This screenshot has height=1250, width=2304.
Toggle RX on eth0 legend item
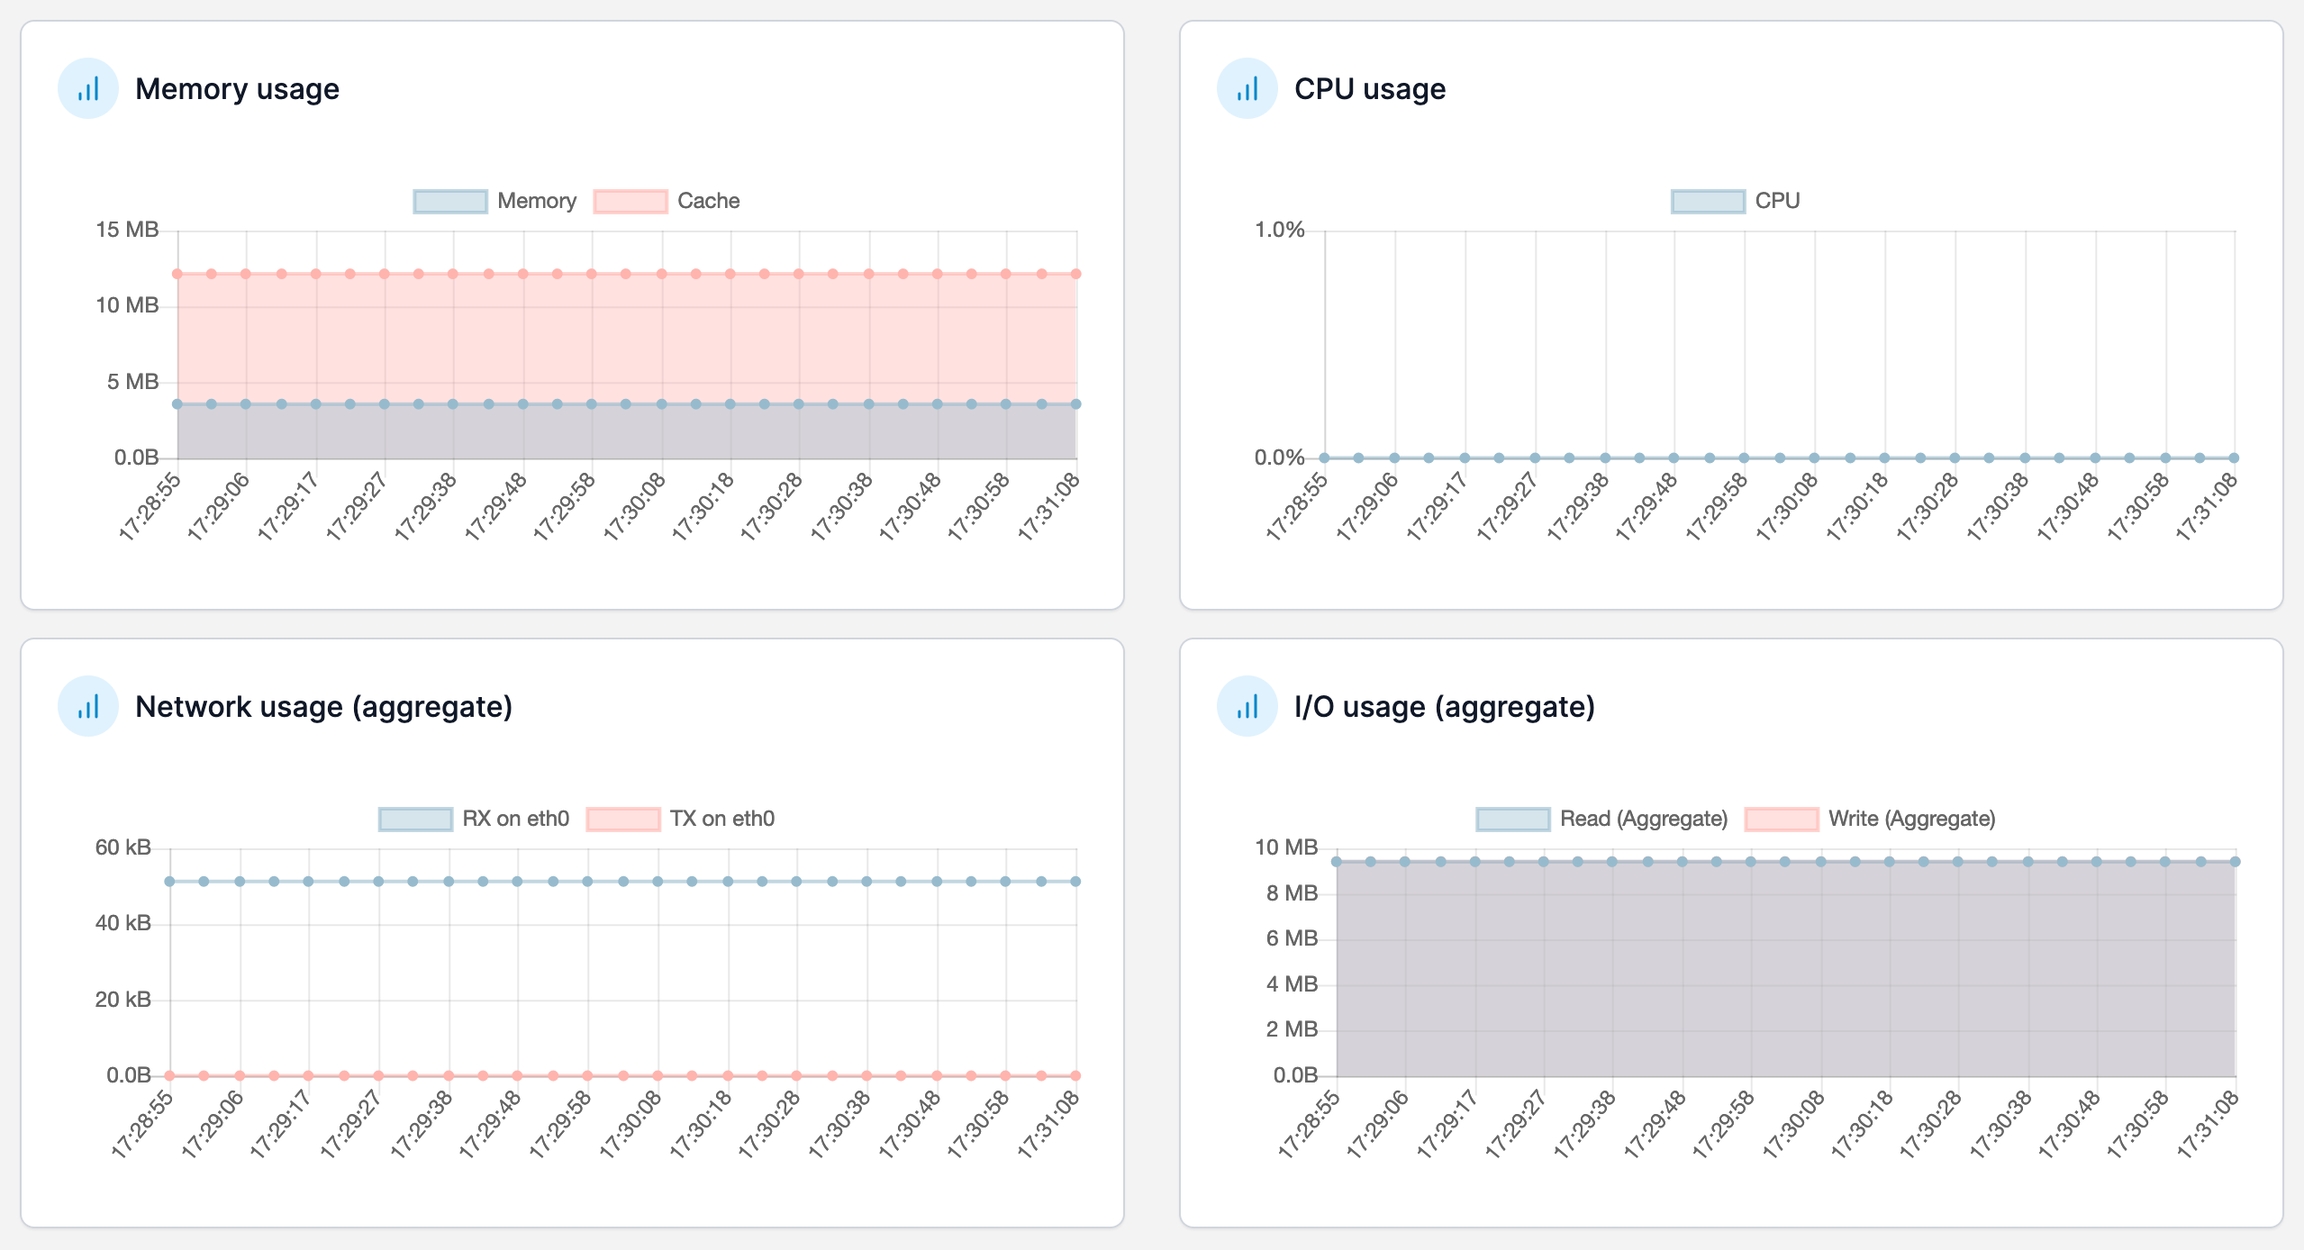(415, 819)
